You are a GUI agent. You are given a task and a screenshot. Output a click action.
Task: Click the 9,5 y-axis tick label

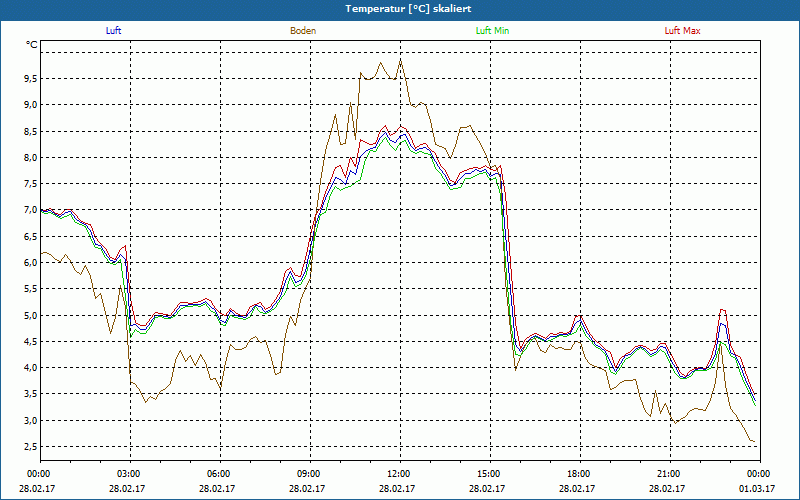click(x=30, y=78)
